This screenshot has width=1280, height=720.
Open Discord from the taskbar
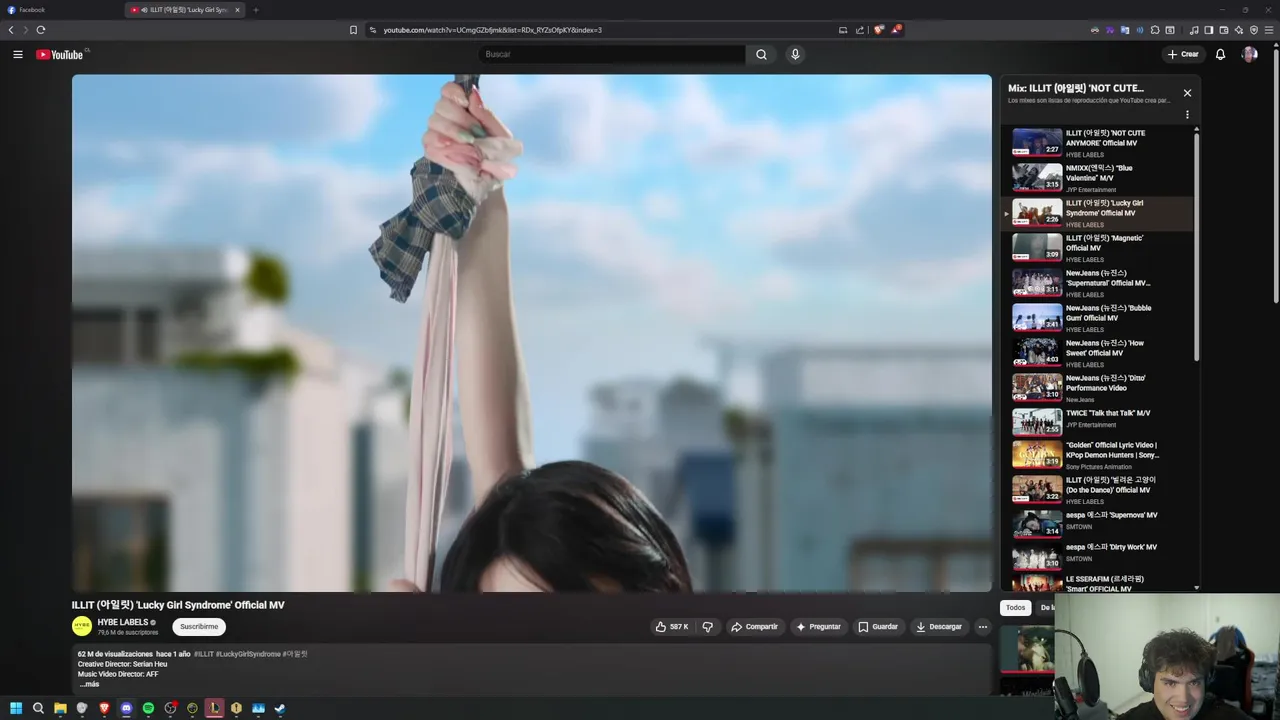coord(126,708)
